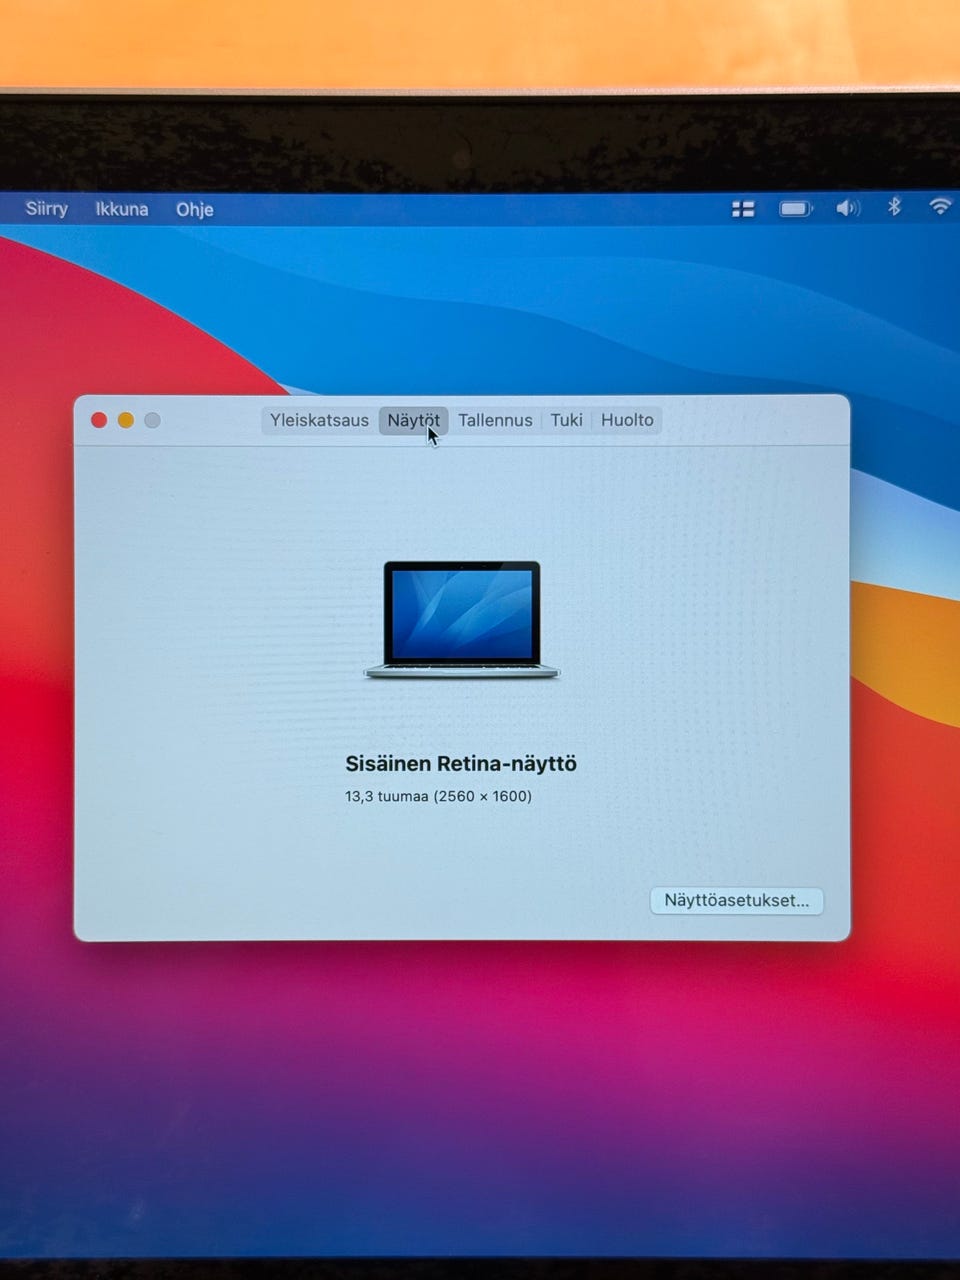Select the Näytöt tab

pyautogui.click(x=413, y=421)
